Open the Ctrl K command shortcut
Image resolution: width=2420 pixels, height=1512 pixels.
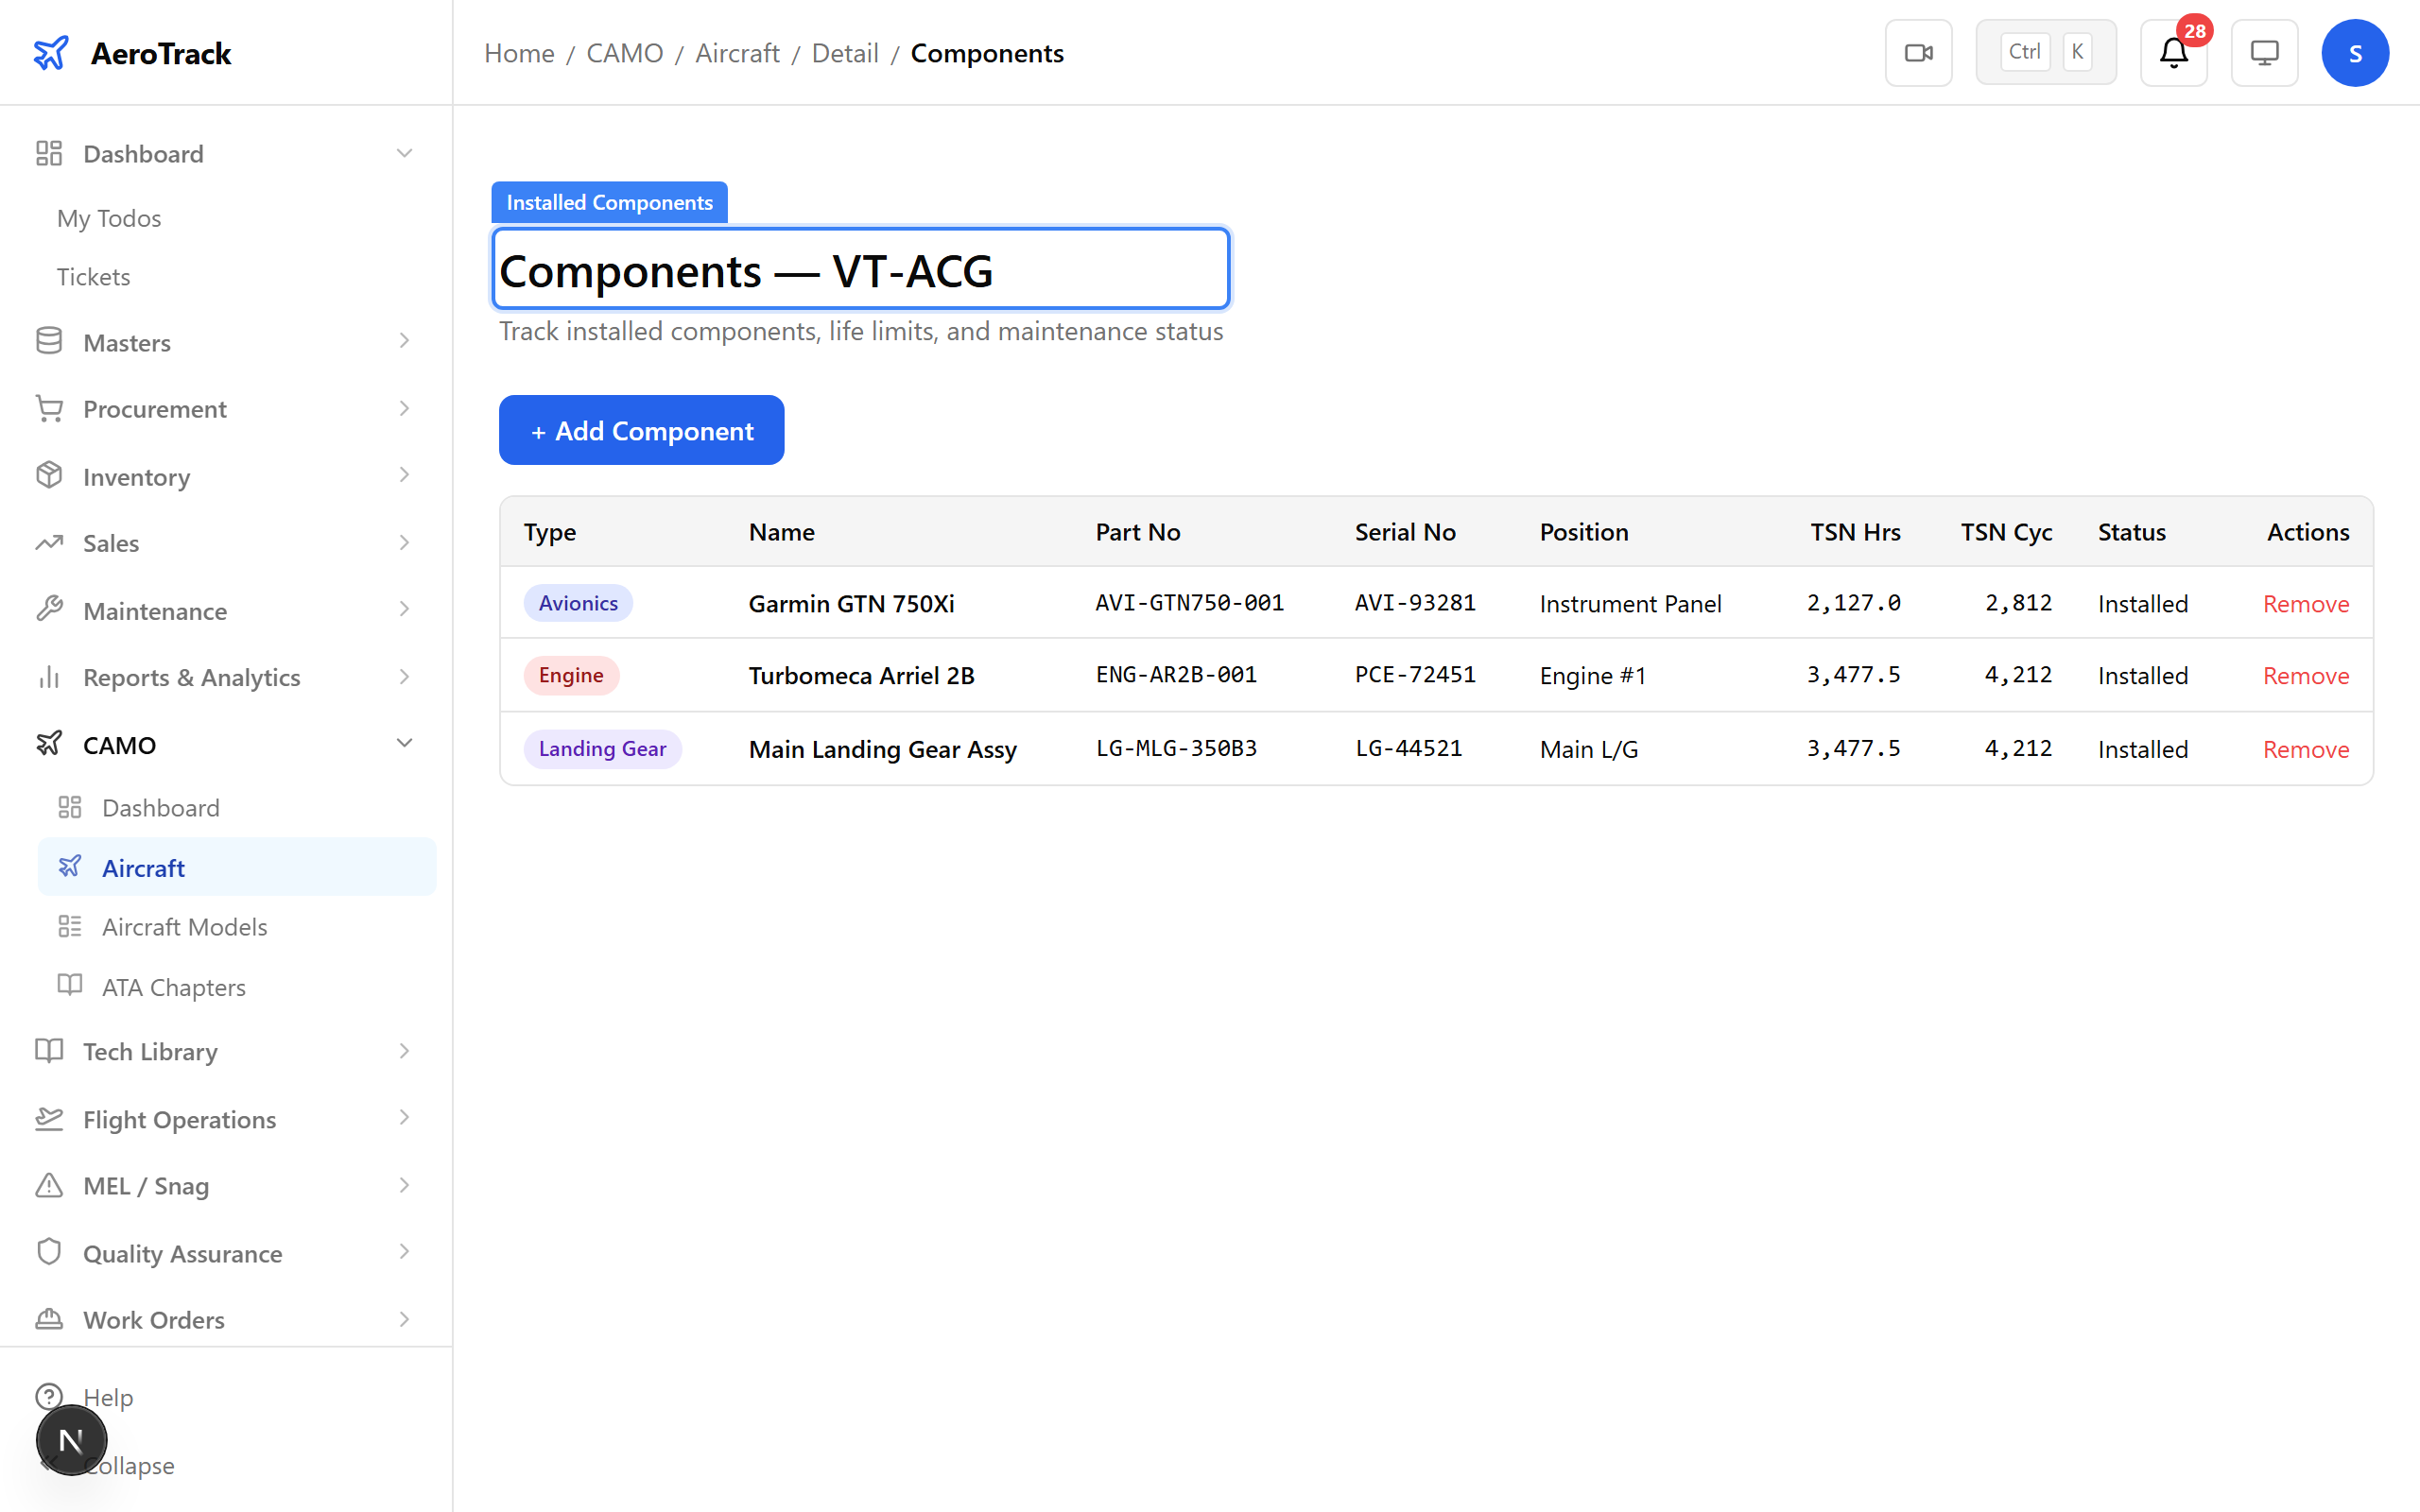coord(2045,53)
